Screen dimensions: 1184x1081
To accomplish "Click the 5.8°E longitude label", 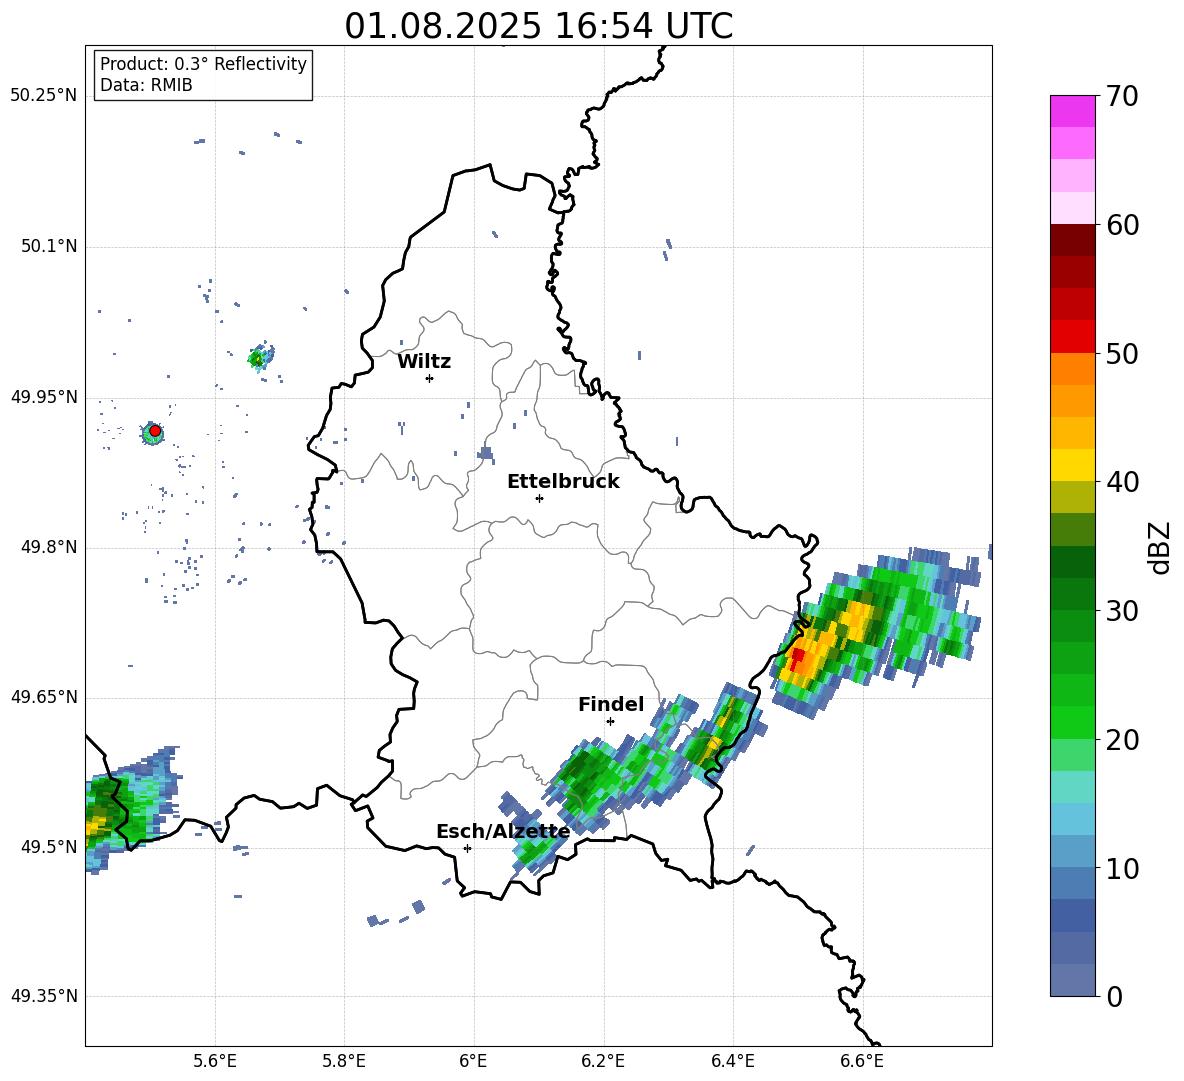I will pyautogui.click(x=344, y=1061).
